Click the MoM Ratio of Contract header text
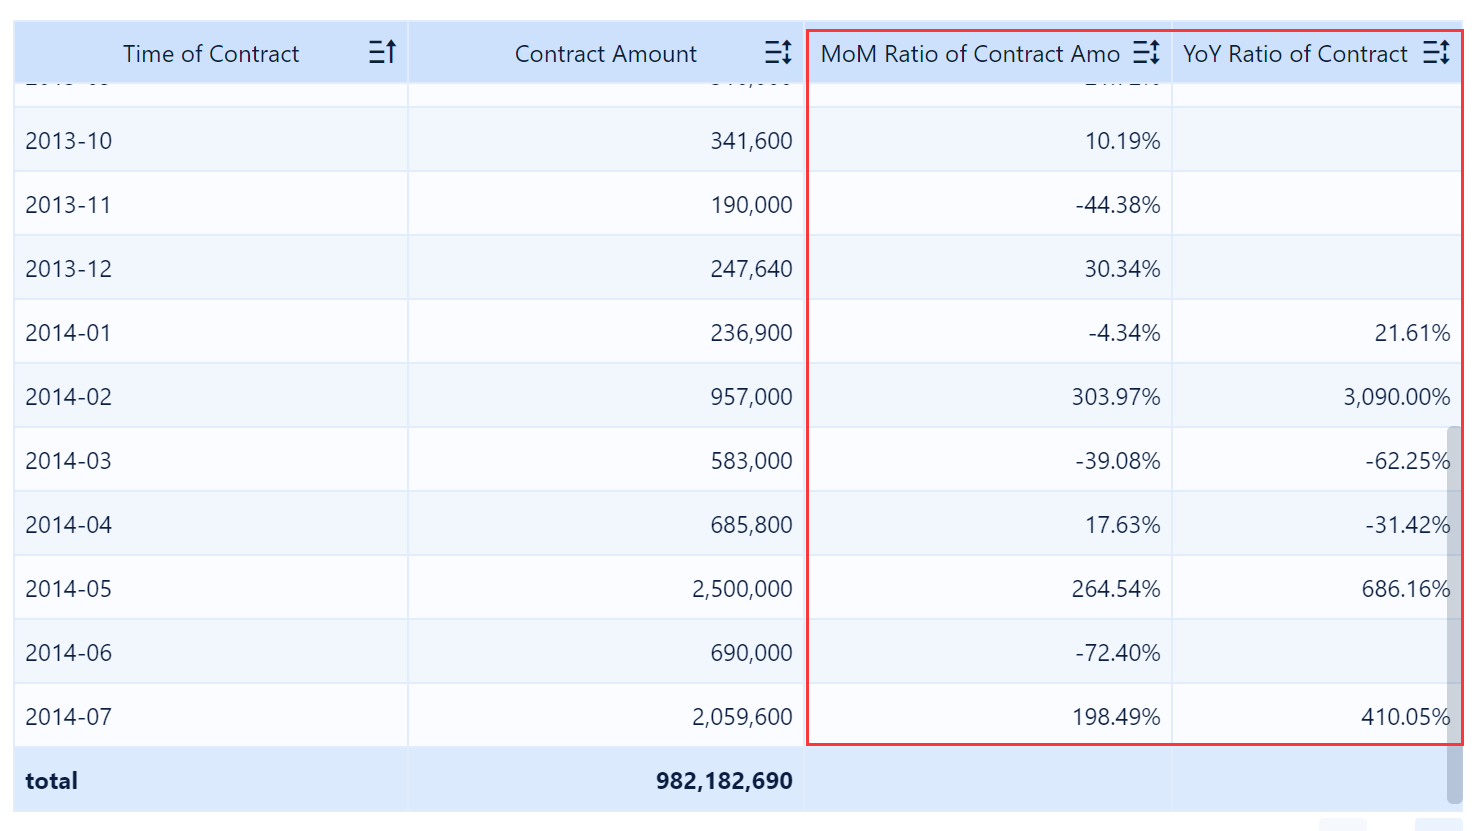Viewport: 1472px width, 831px height. click(970, 54)
